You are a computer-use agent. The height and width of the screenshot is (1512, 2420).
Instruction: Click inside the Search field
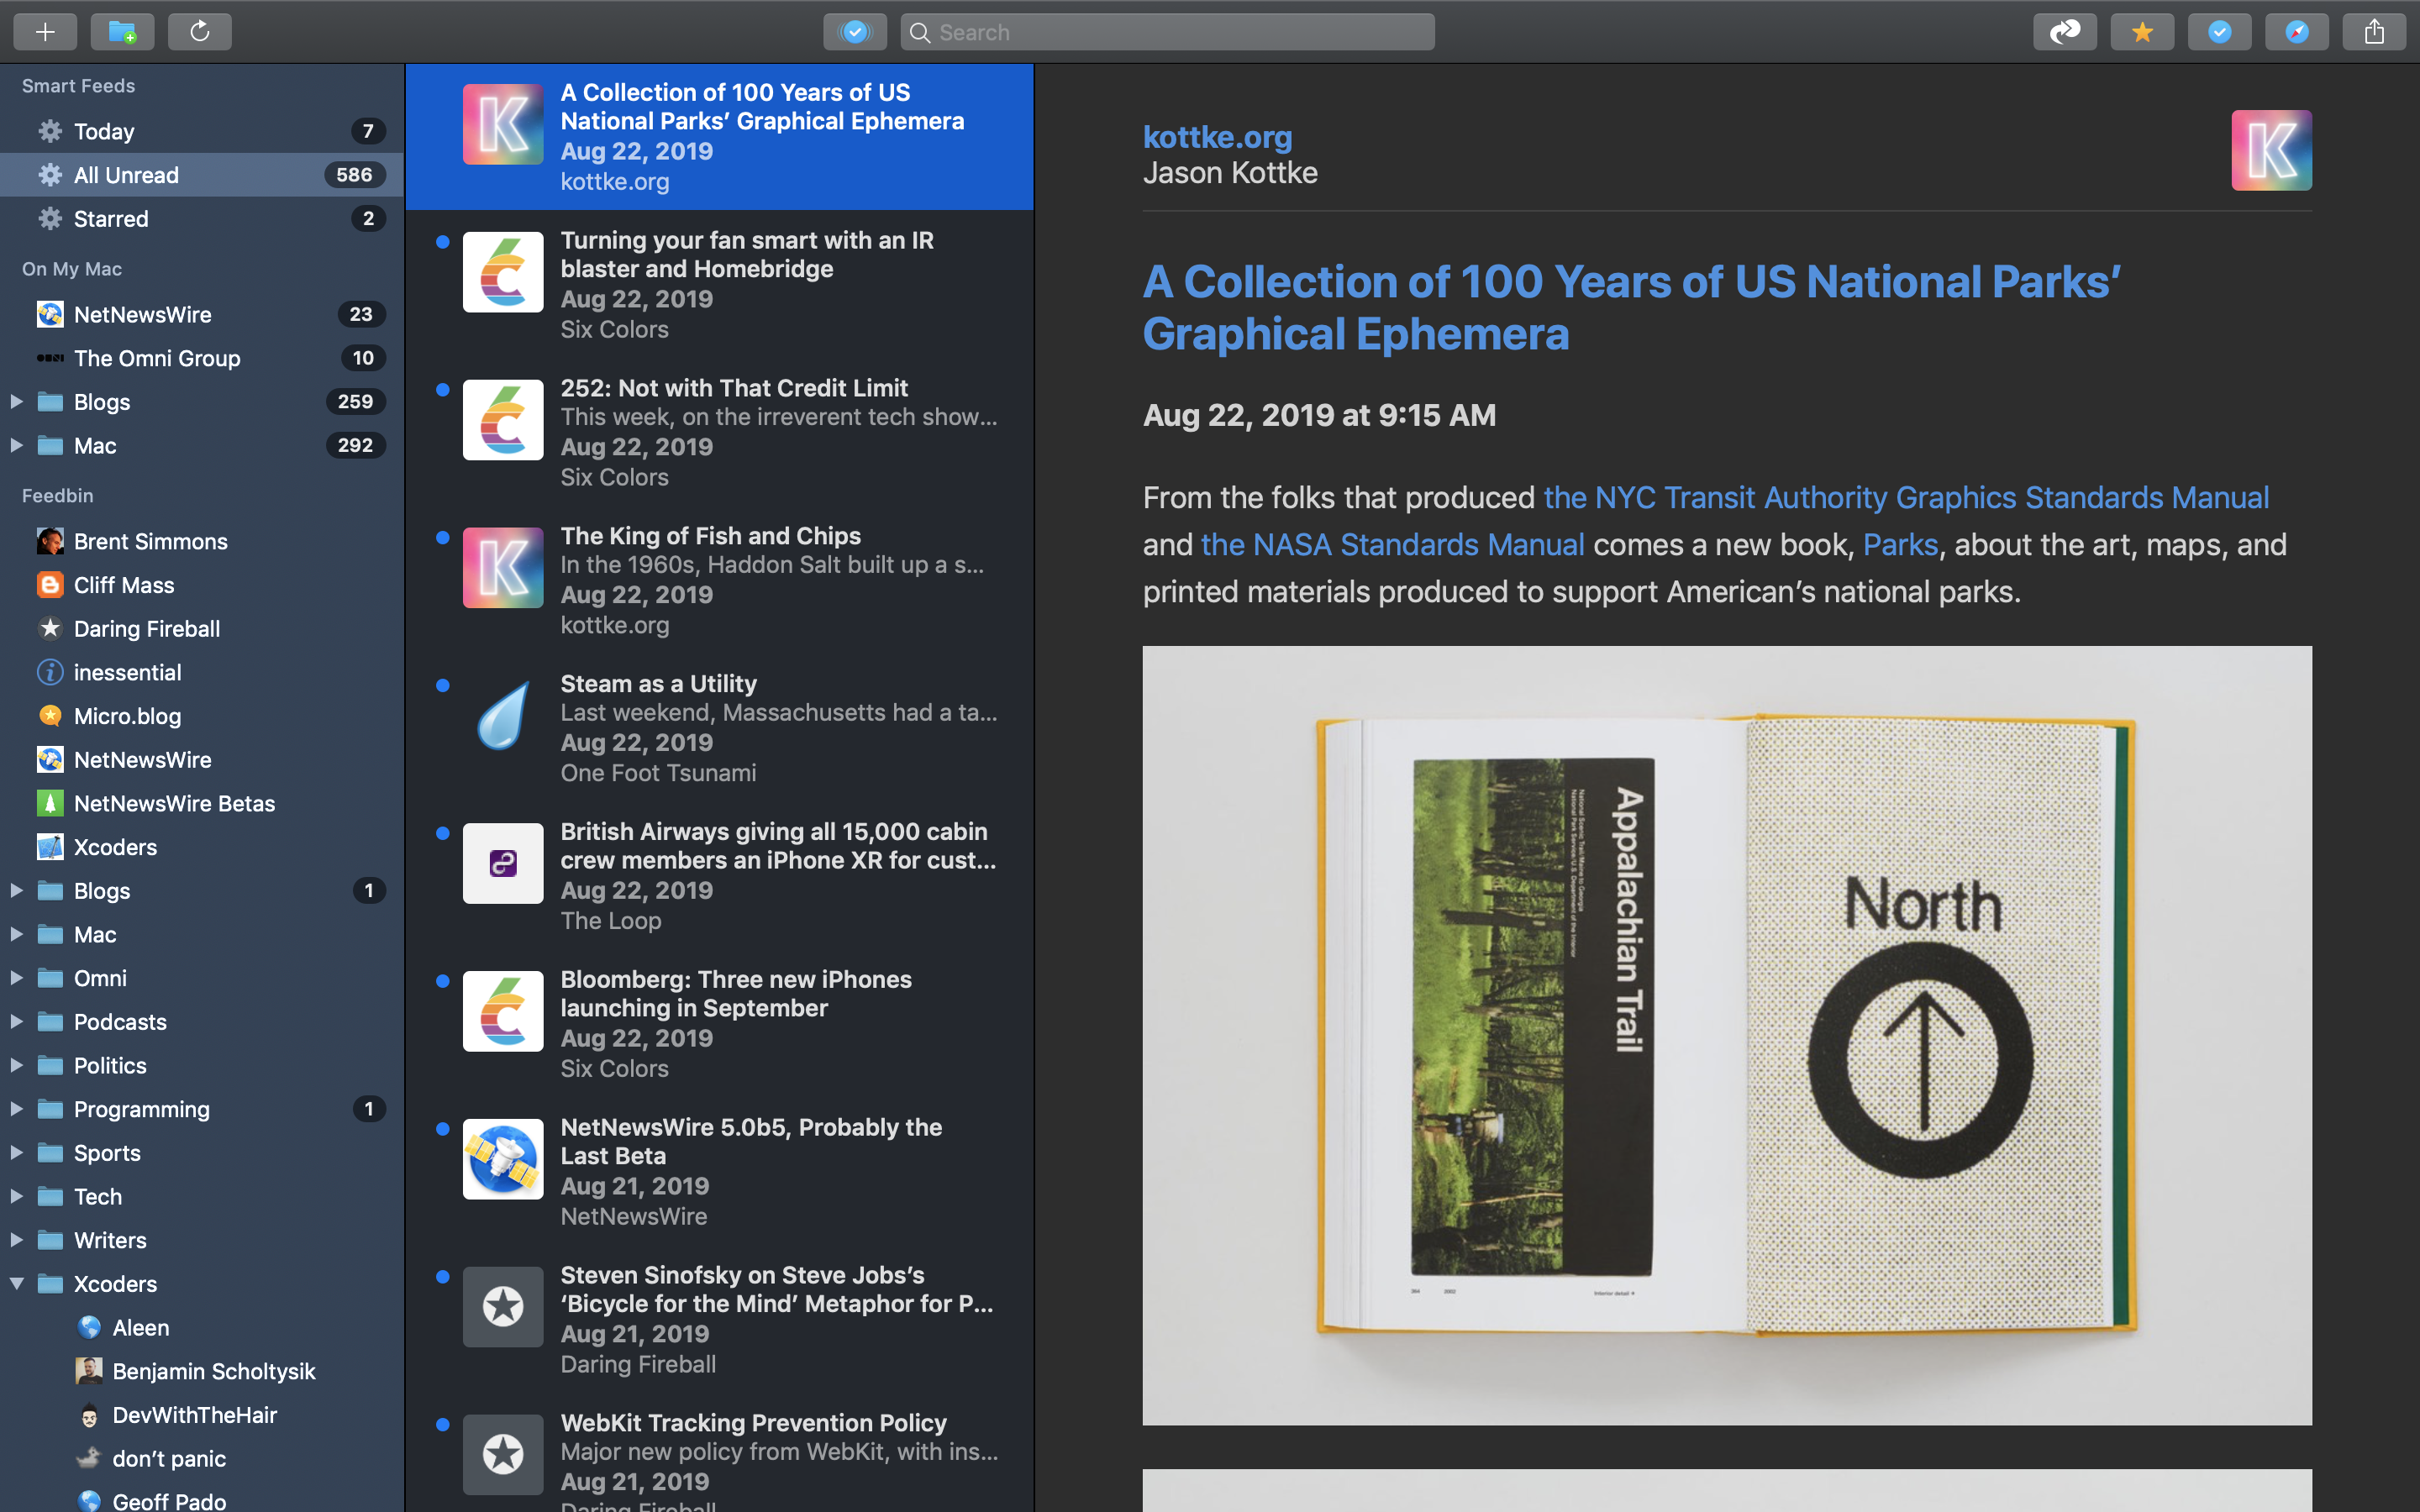coord(1167,31)
